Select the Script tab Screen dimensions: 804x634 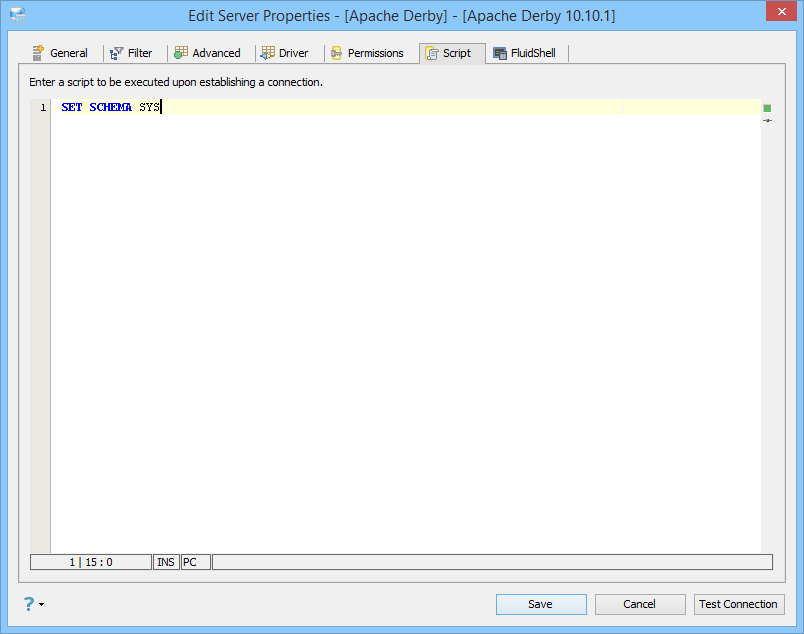pyautogui.click(x=452, y=53)
